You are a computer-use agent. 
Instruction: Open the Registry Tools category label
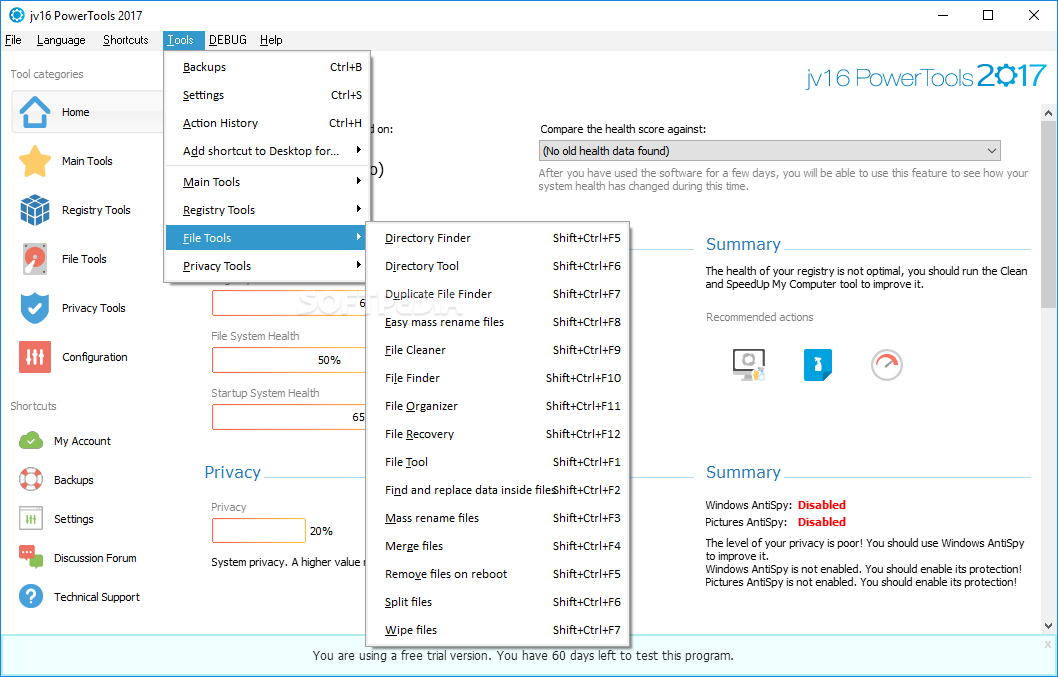point(96,210)
